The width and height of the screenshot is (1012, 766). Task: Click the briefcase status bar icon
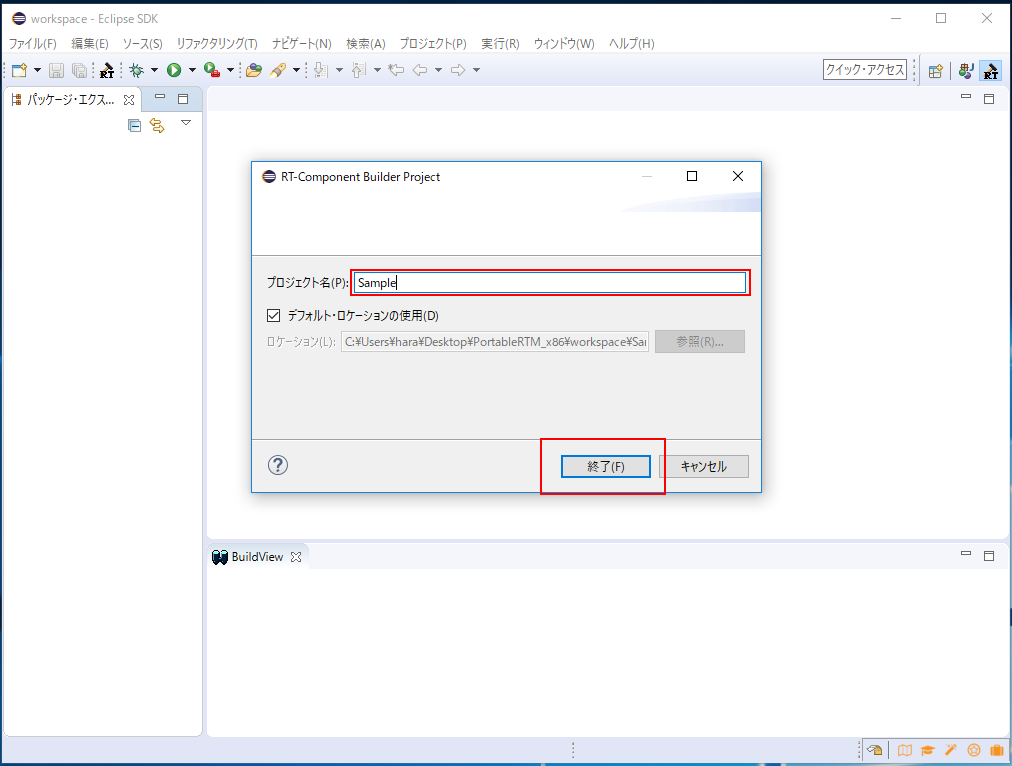997,750
